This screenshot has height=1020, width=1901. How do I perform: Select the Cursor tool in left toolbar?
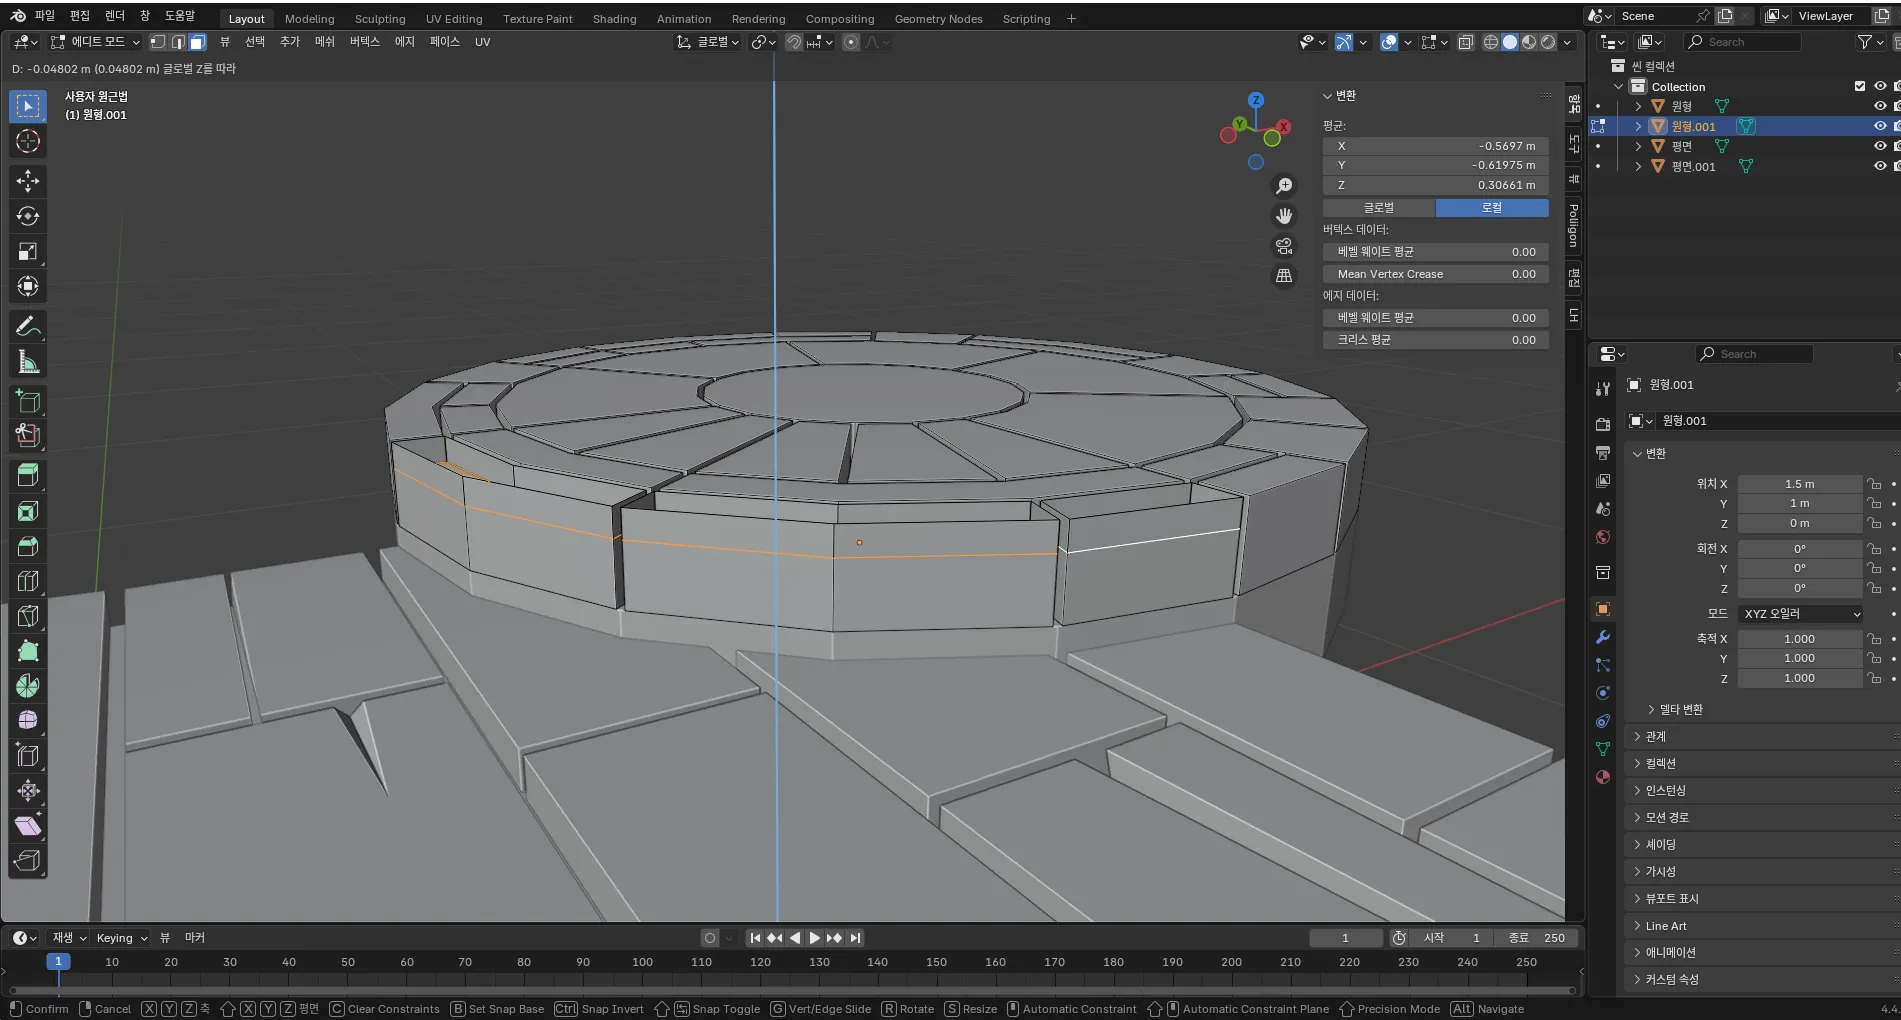point(28,141)
